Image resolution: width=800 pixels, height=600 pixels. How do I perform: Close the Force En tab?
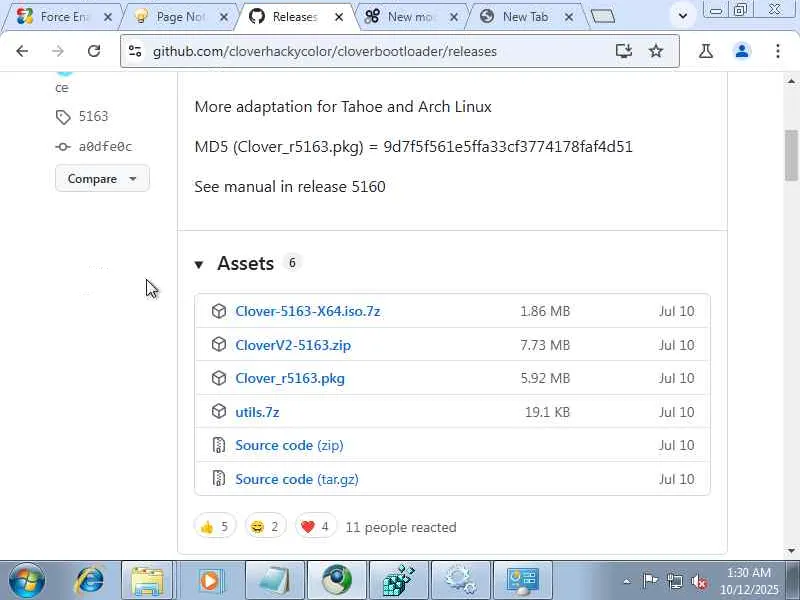108,17
